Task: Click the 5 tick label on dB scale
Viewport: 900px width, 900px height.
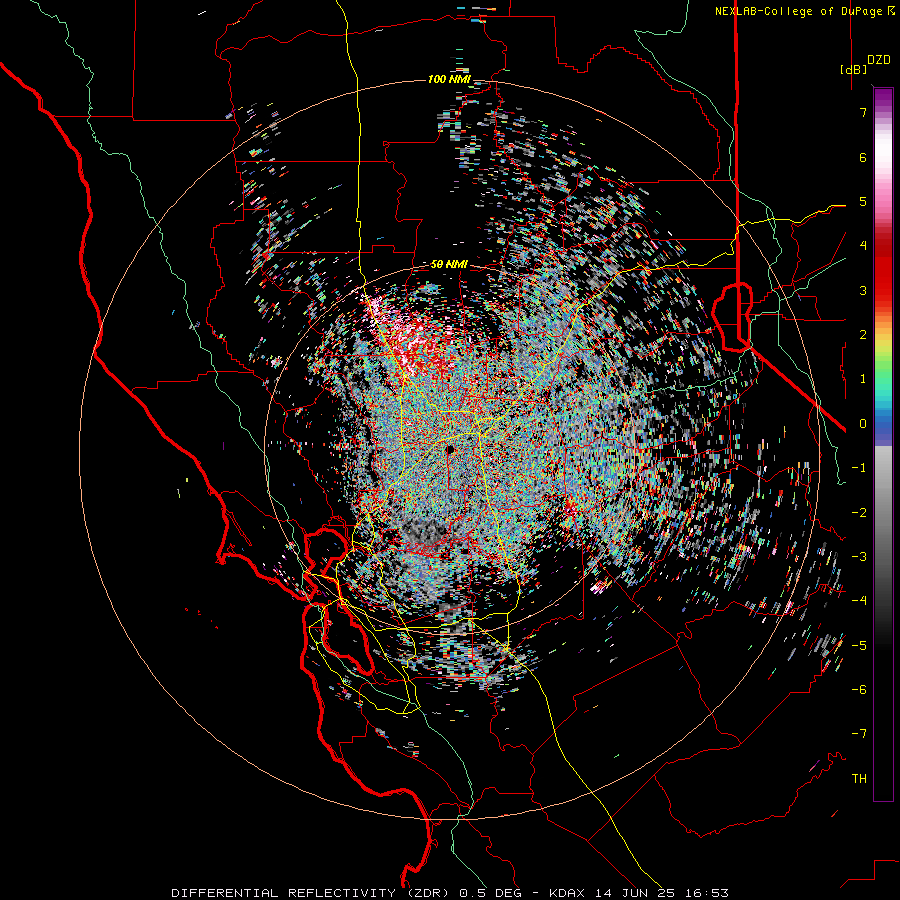Action: pos(863,201)
